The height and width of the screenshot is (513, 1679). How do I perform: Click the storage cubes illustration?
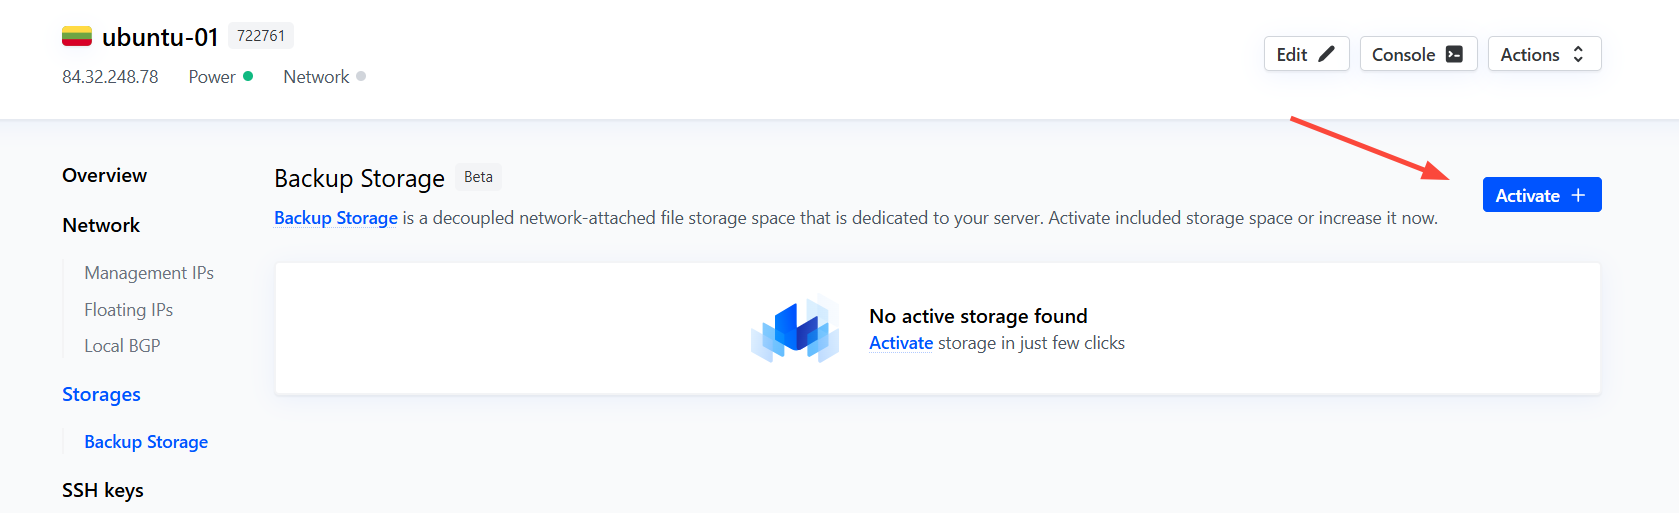pos(795,329)
